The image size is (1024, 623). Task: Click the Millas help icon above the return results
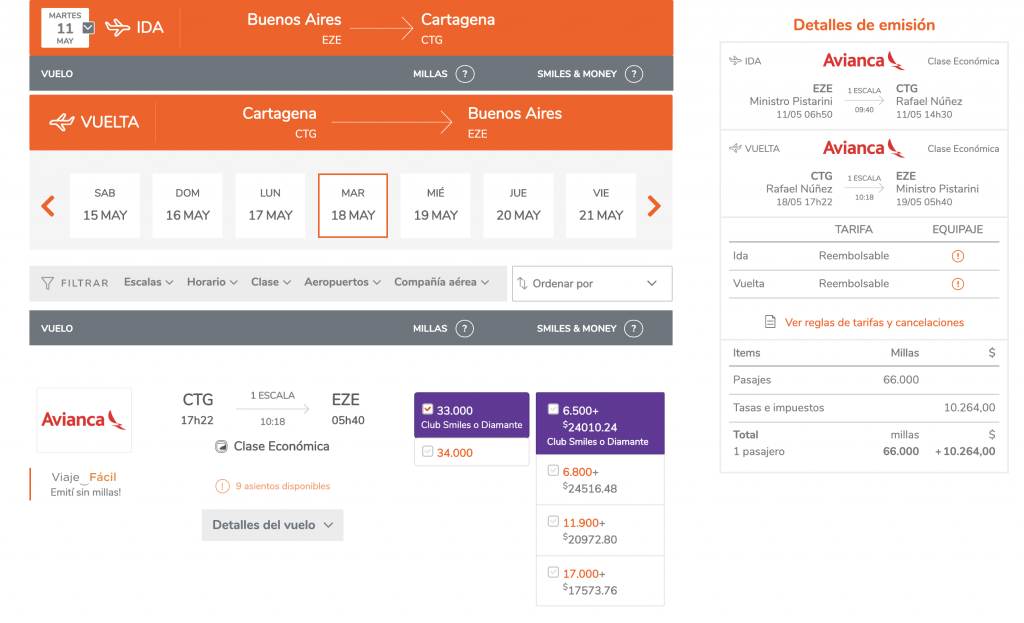pyautogui.click(x=464, y=328)
